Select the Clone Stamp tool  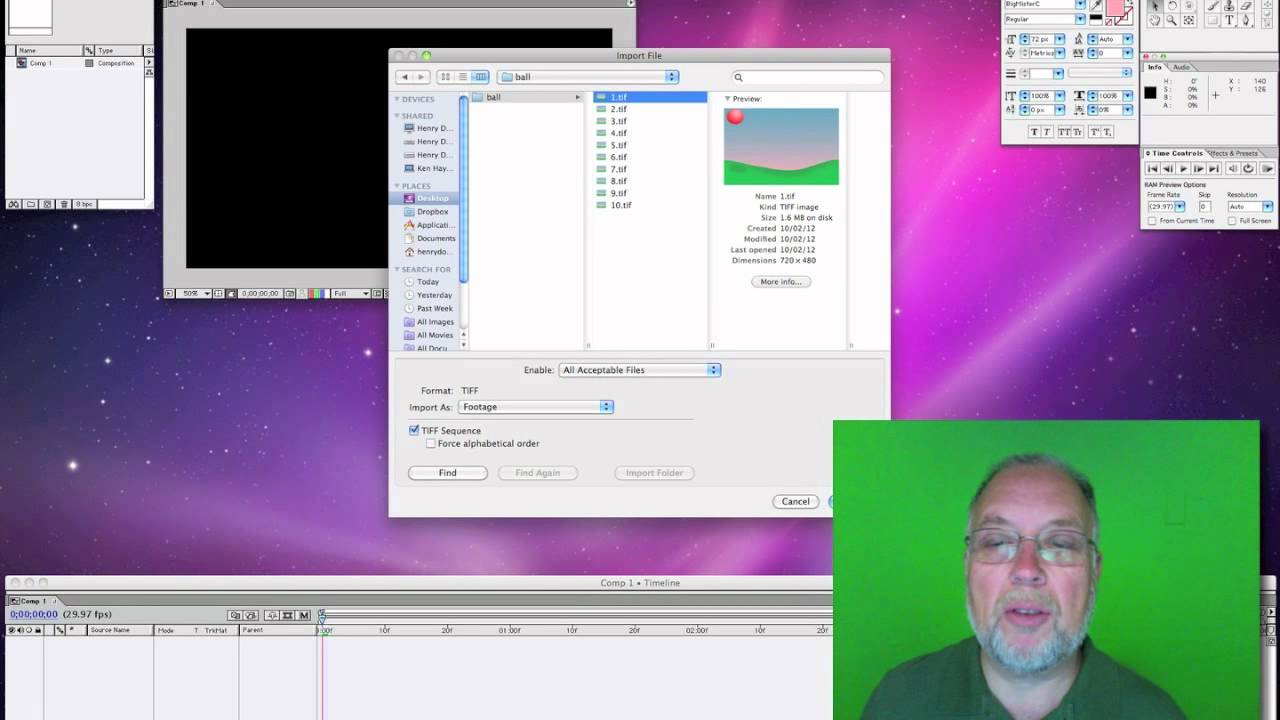pyautogui.click(x=1229, y=6)
